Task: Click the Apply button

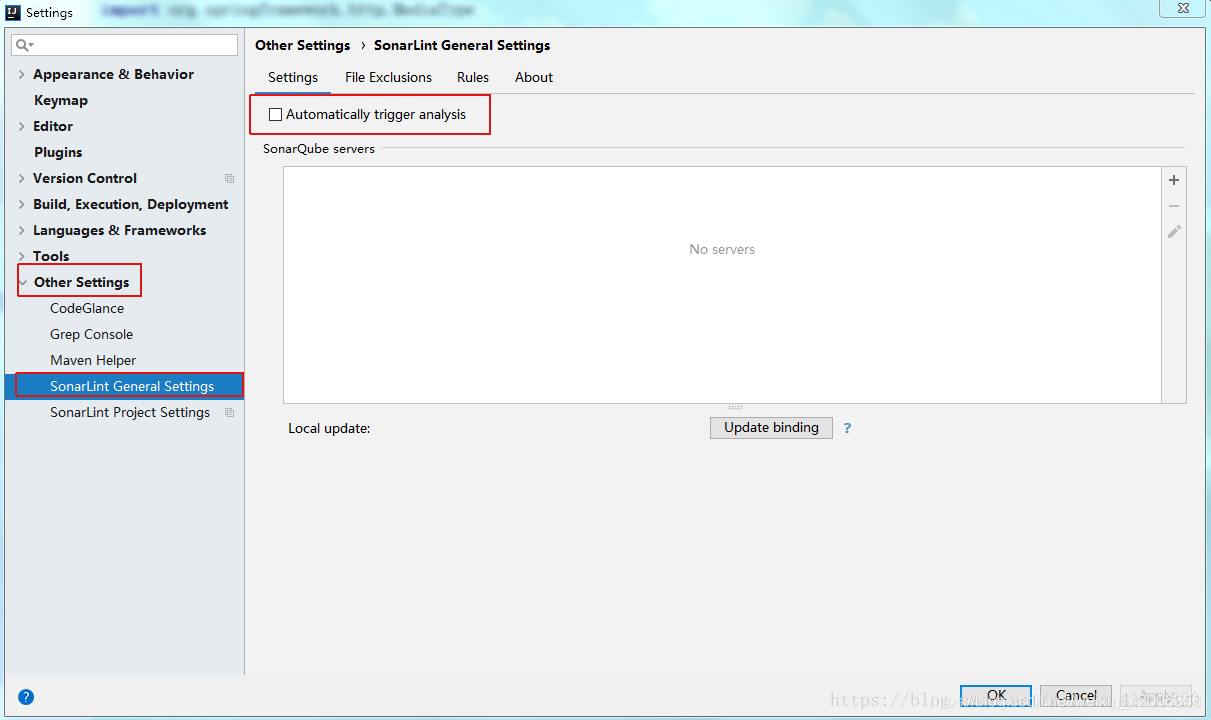Action: point(1156,696)
